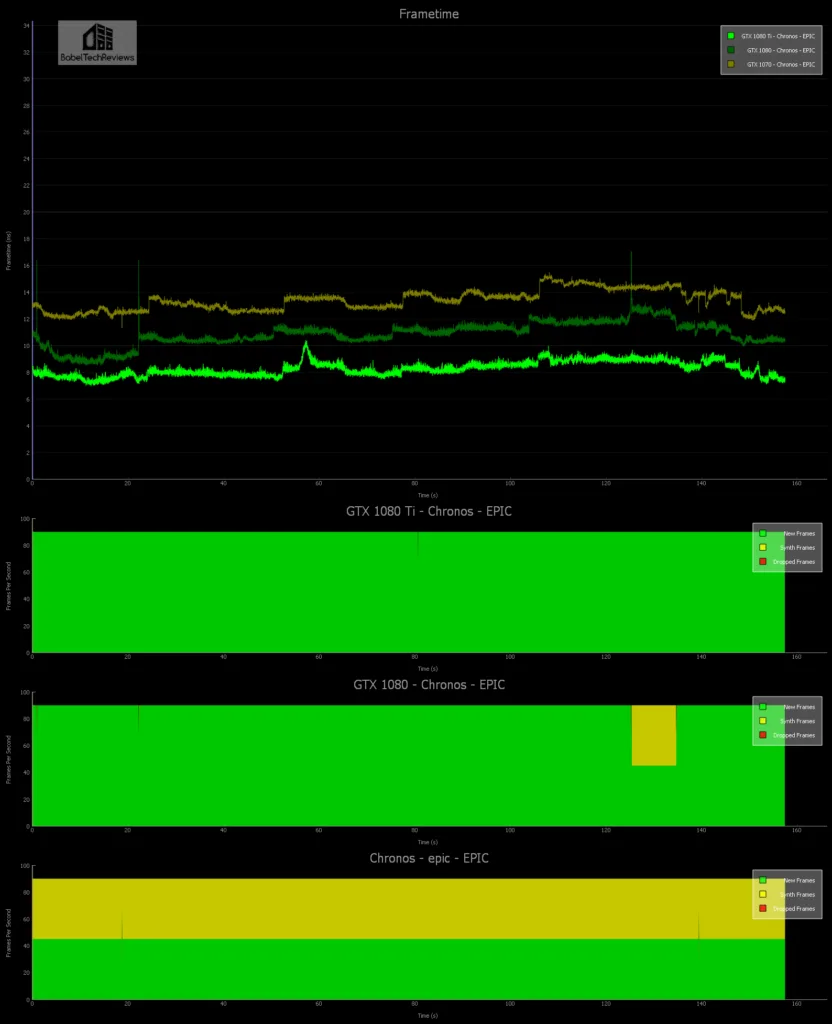Click the dark green GTX 1080 legend swatch
832x1024 pixels.
coord(731,50)
